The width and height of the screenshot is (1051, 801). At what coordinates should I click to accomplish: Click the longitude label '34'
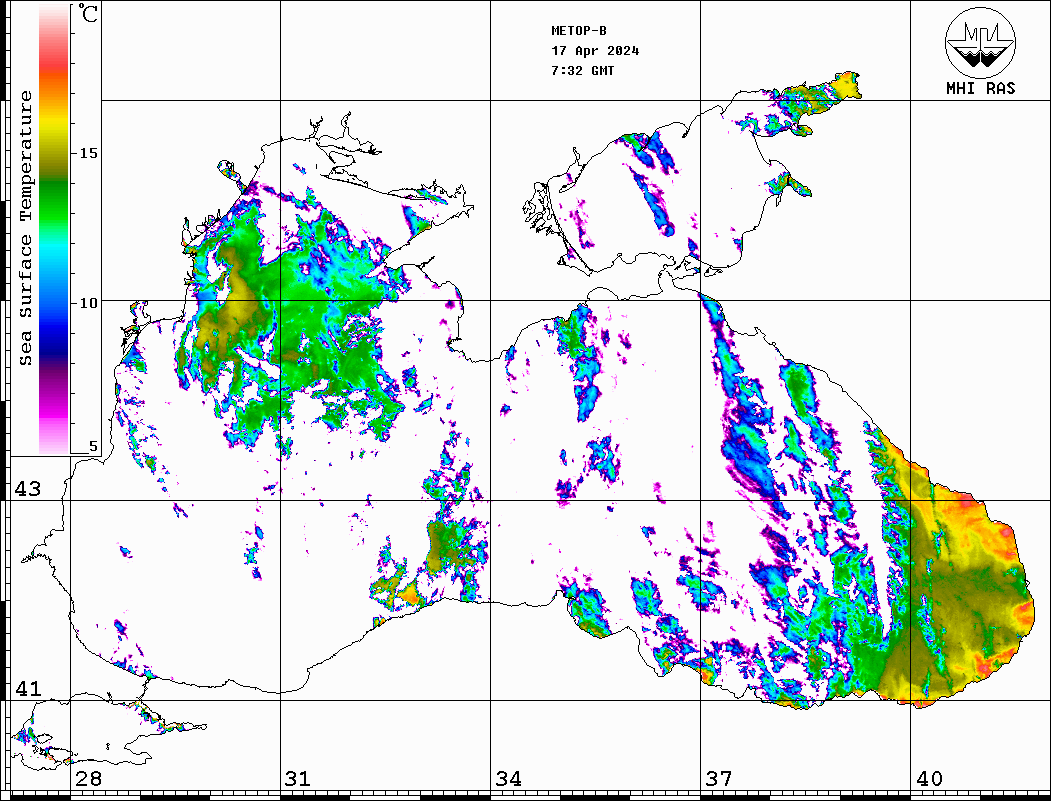pos(508,778)
